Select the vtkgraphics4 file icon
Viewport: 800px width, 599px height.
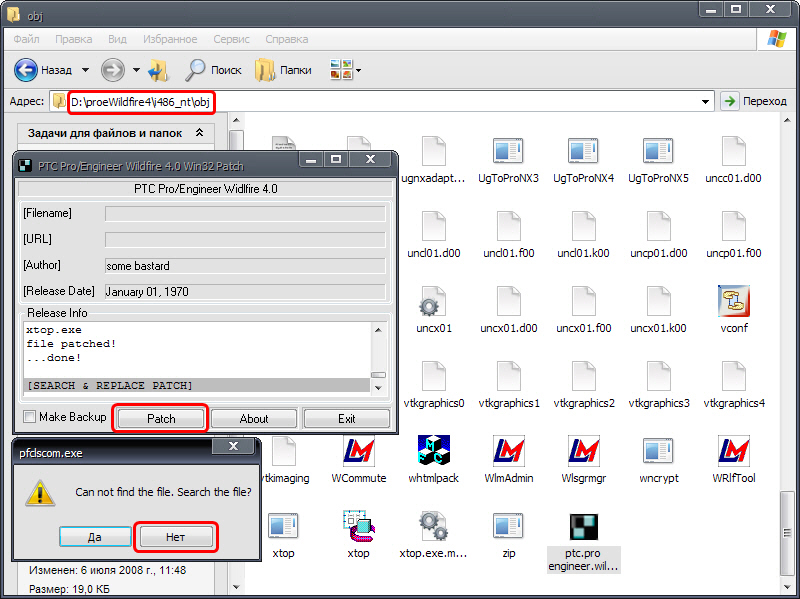734,376
